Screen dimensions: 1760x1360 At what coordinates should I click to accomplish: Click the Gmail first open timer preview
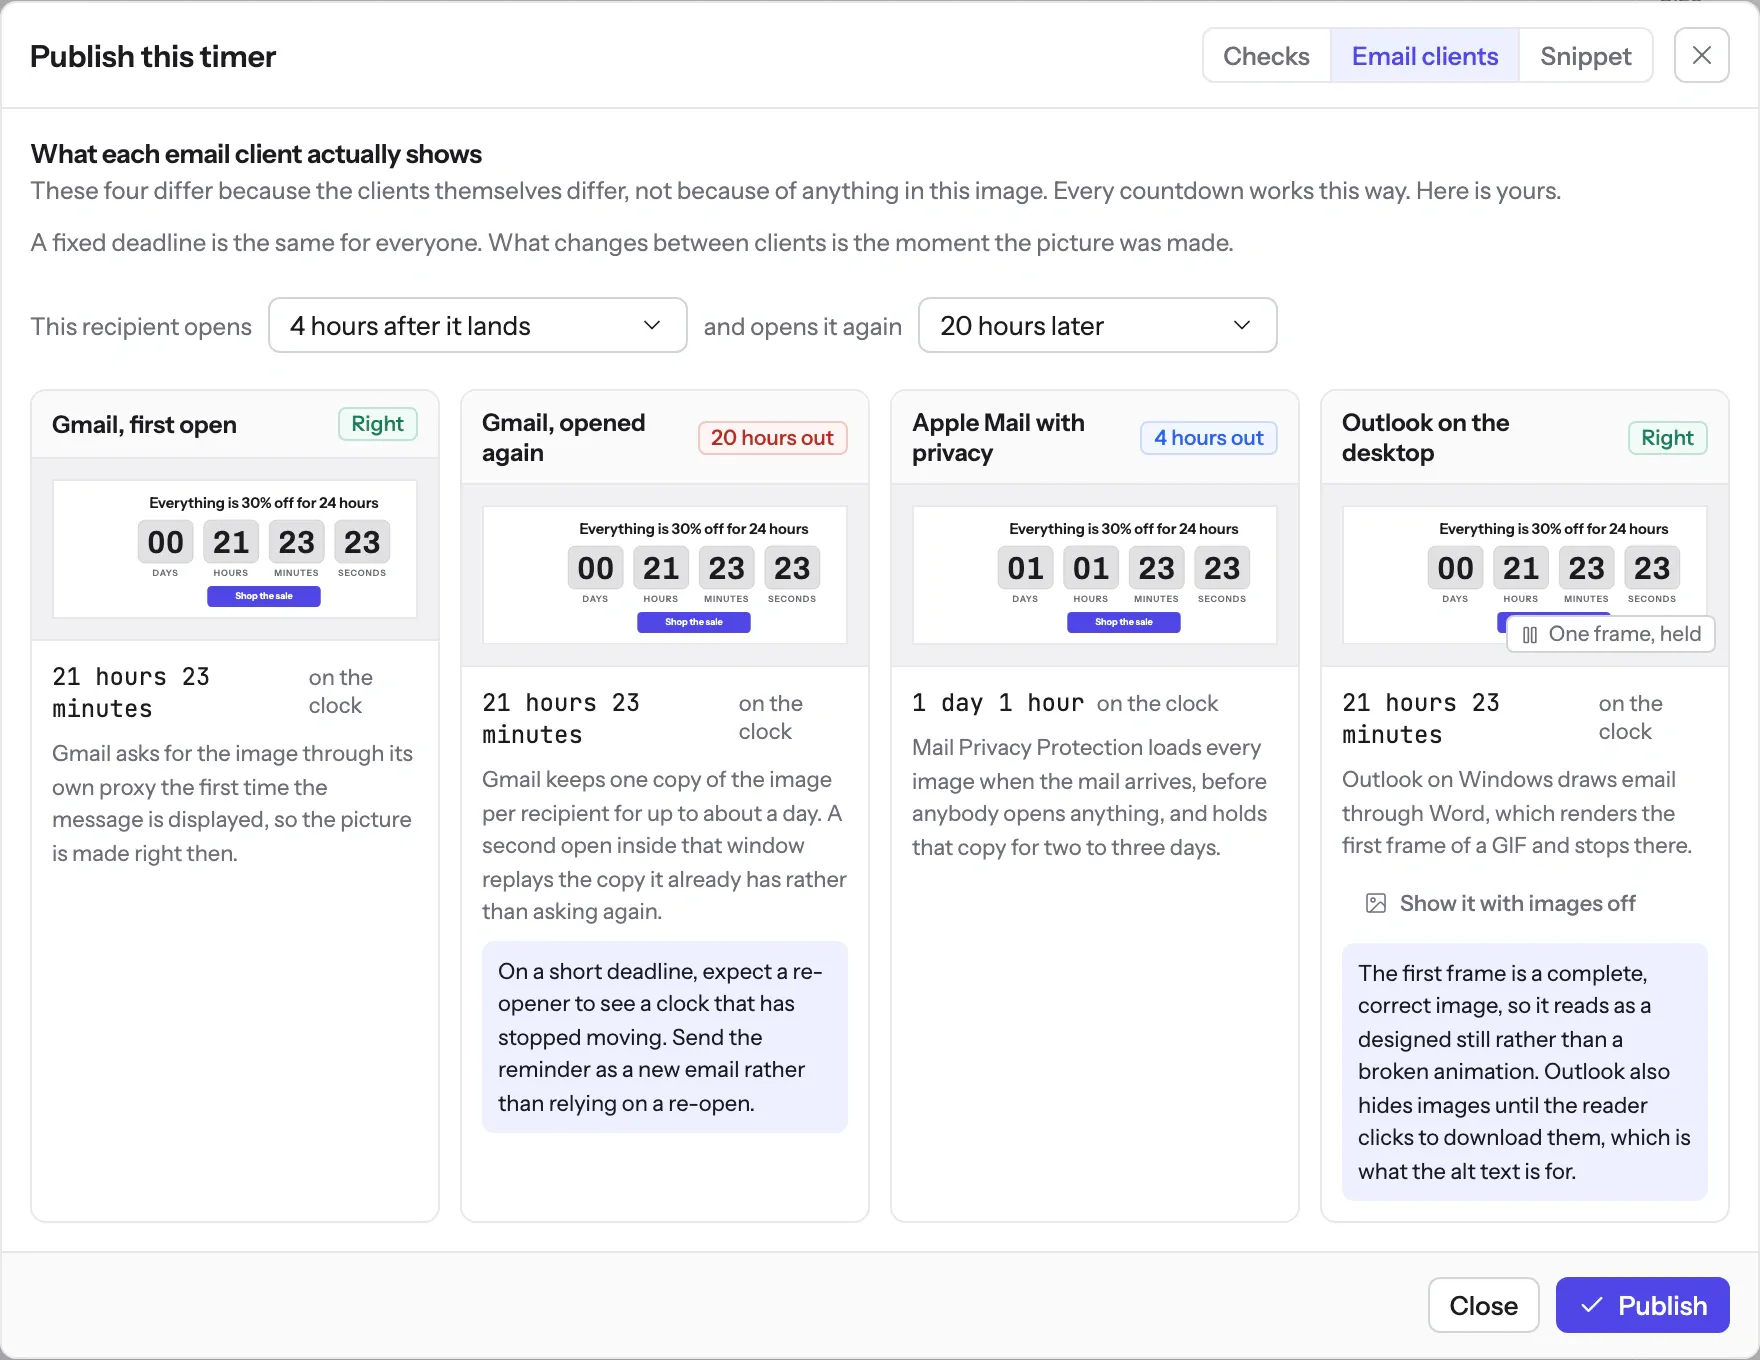coord(235,549)
